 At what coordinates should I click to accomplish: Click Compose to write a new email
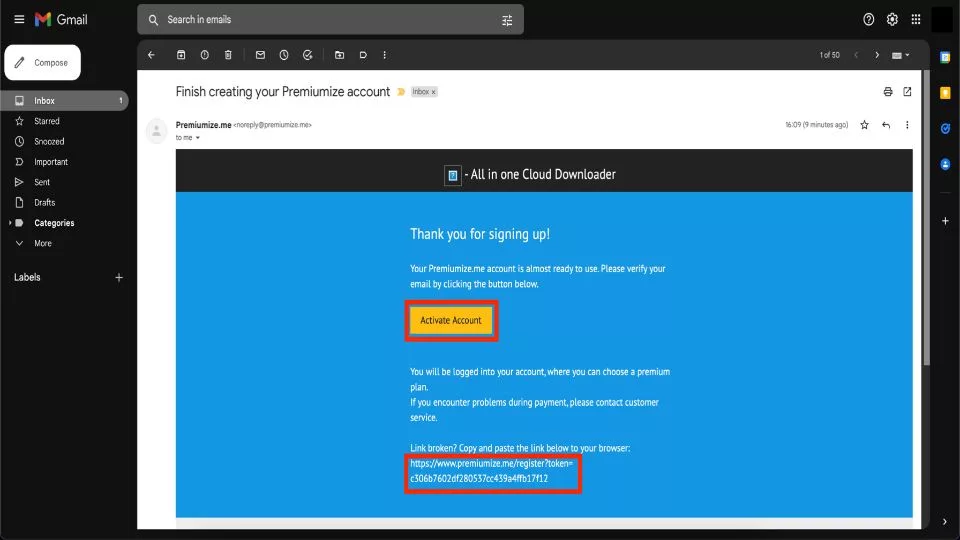(x=42, y=62)
